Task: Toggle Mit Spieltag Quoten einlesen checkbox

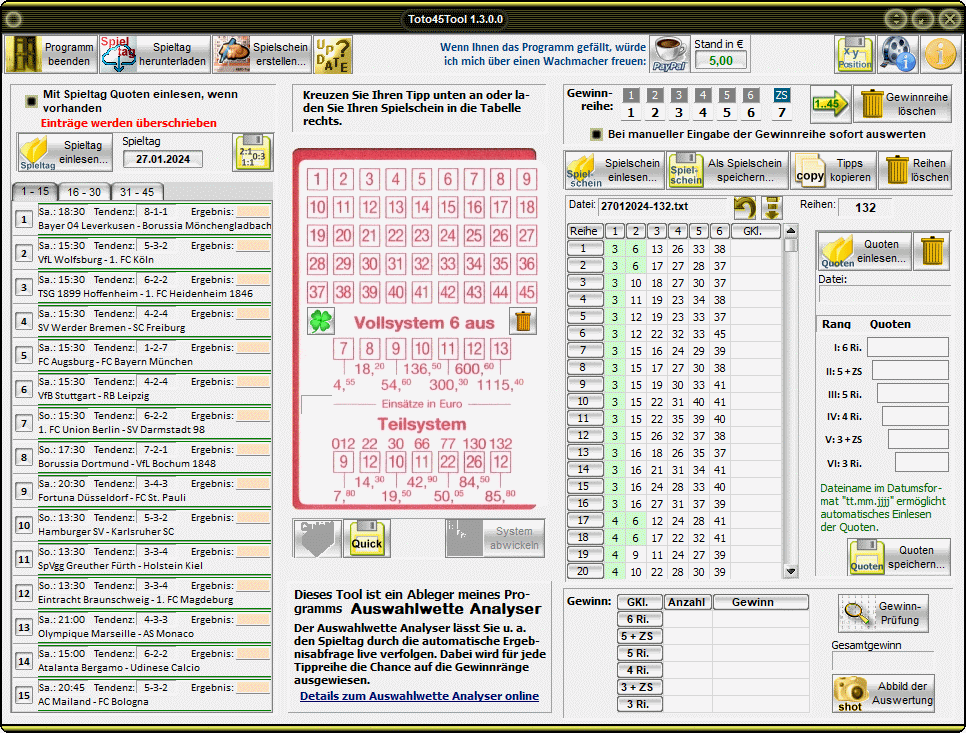Action: click(31, 101)
